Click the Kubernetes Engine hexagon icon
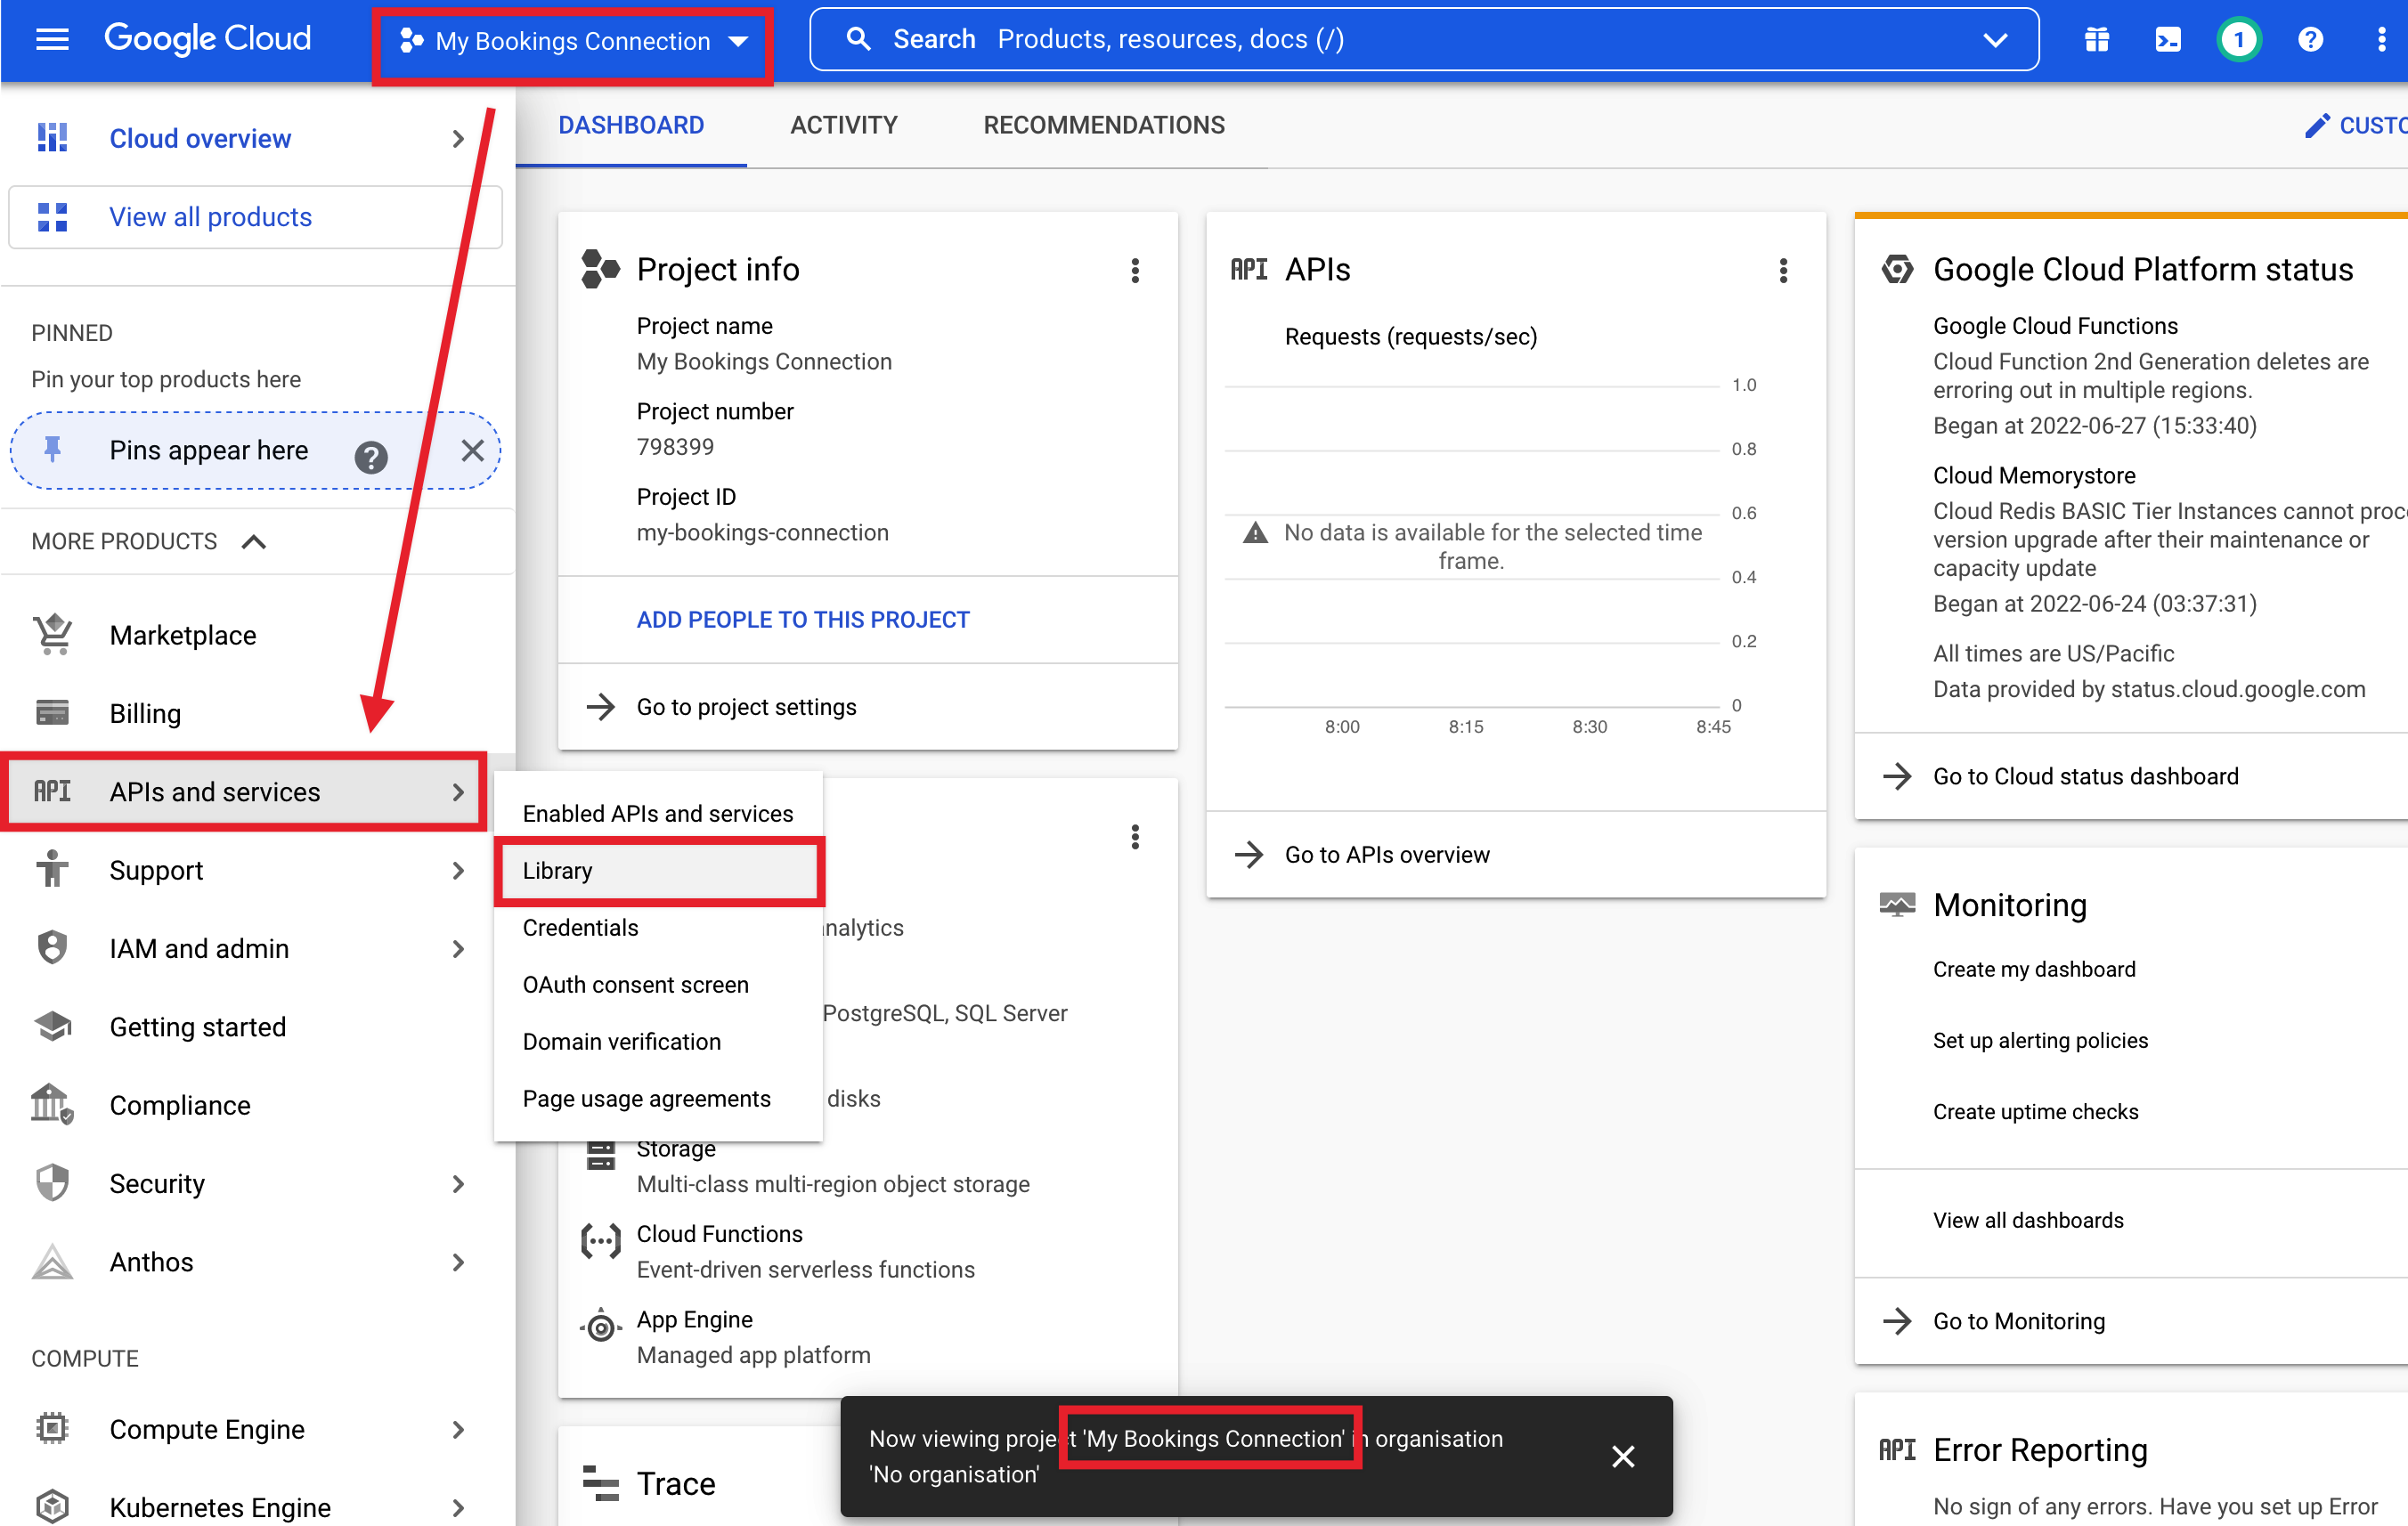Viewport: 2408px width, 1526px height. 52,1506
